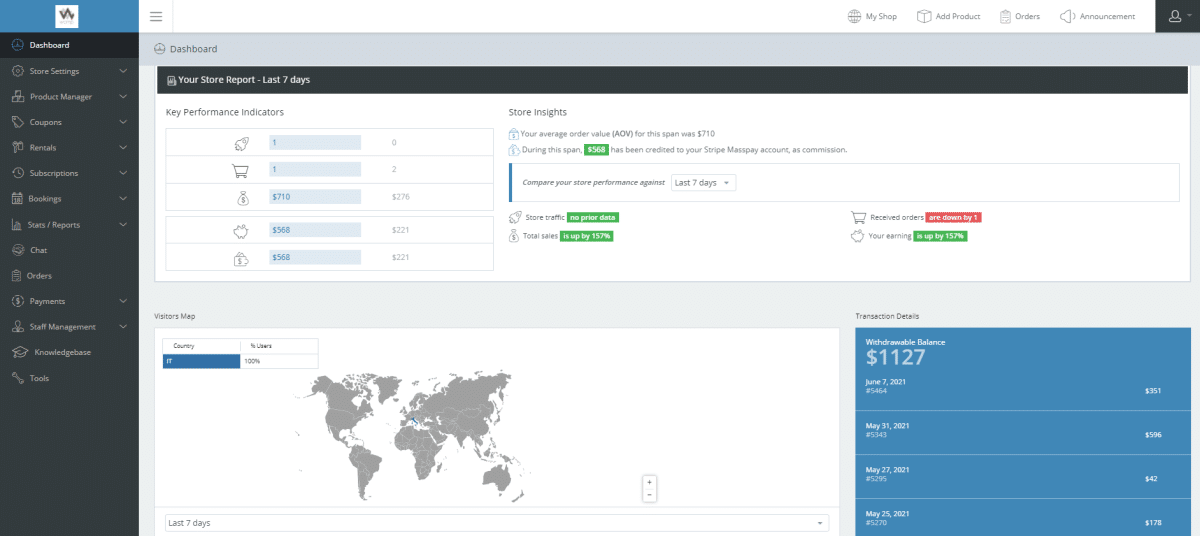Click the June 7, 2021 transaction entry
Image resolution: width=1200 pixels, height=536 pixels.
[1012, 386]
